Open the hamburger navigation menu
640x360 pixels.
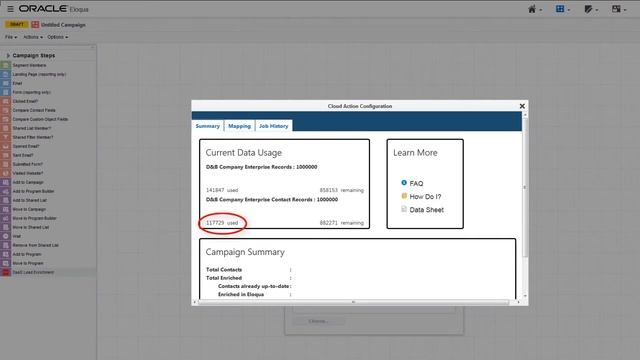point(10,9)
